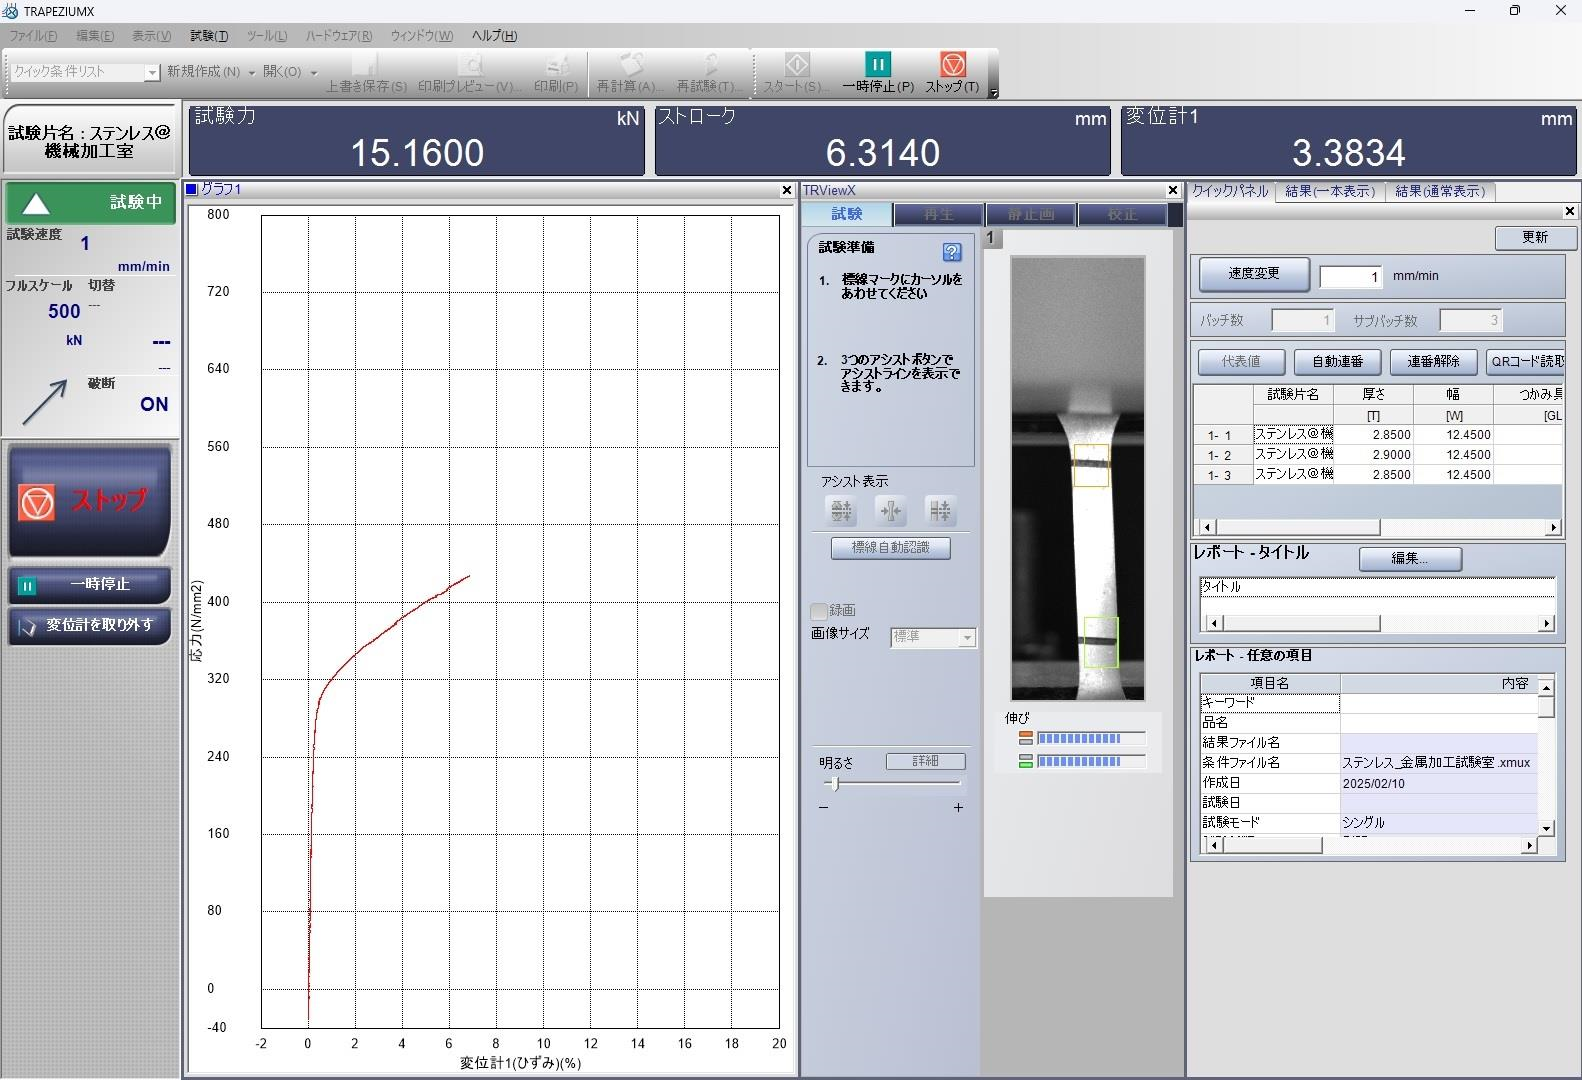Open the ハードウェア(R) menu
The width and height of the screenshot is (1582, 1080).
point(338,36)
